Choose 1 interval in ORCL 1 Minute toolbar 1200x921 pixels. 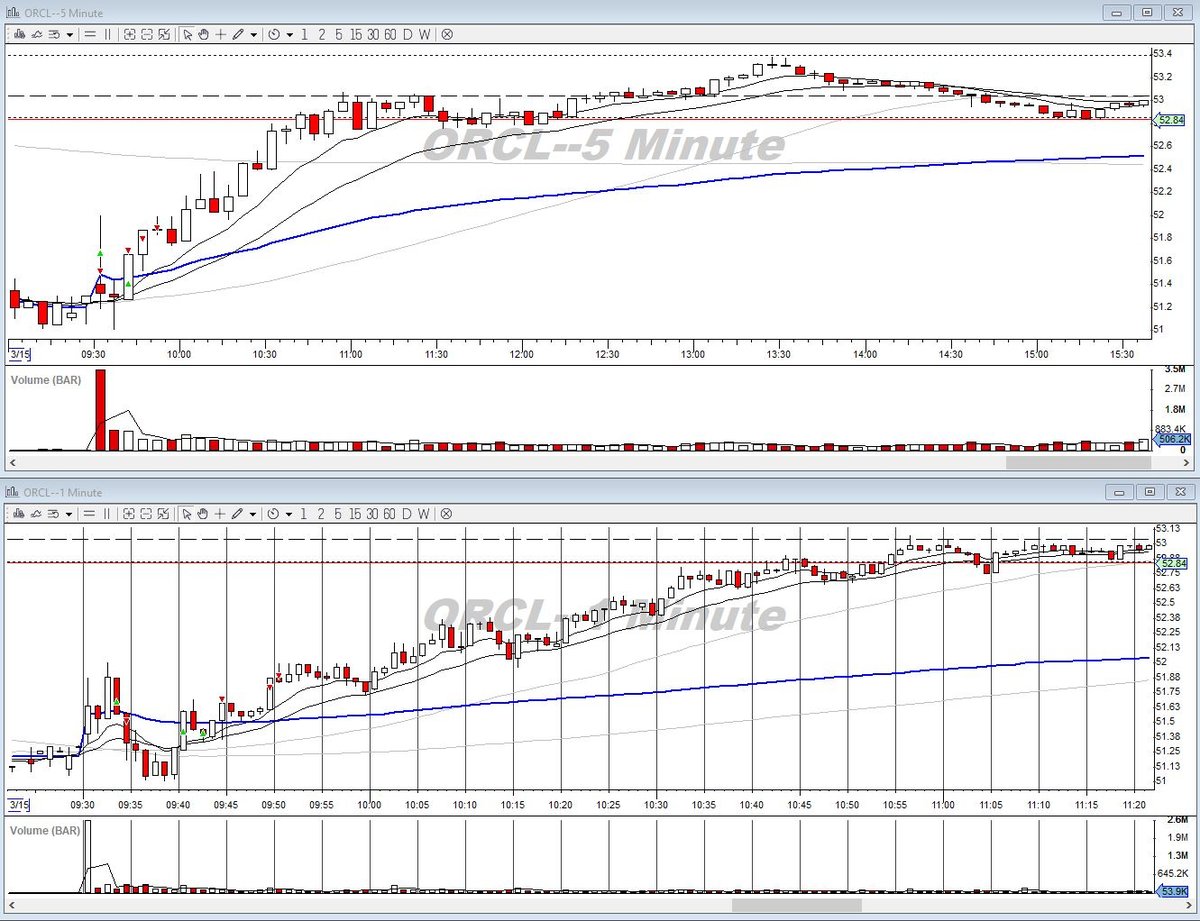pyautogui.click(x=304, y=513)
